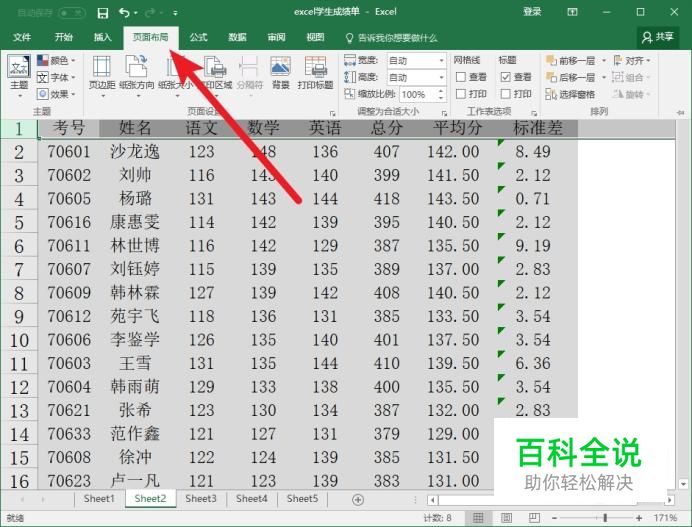Toggle Headings Print (打印) checkbox
The image size is (692, 527).
click(x=506, y=94)
